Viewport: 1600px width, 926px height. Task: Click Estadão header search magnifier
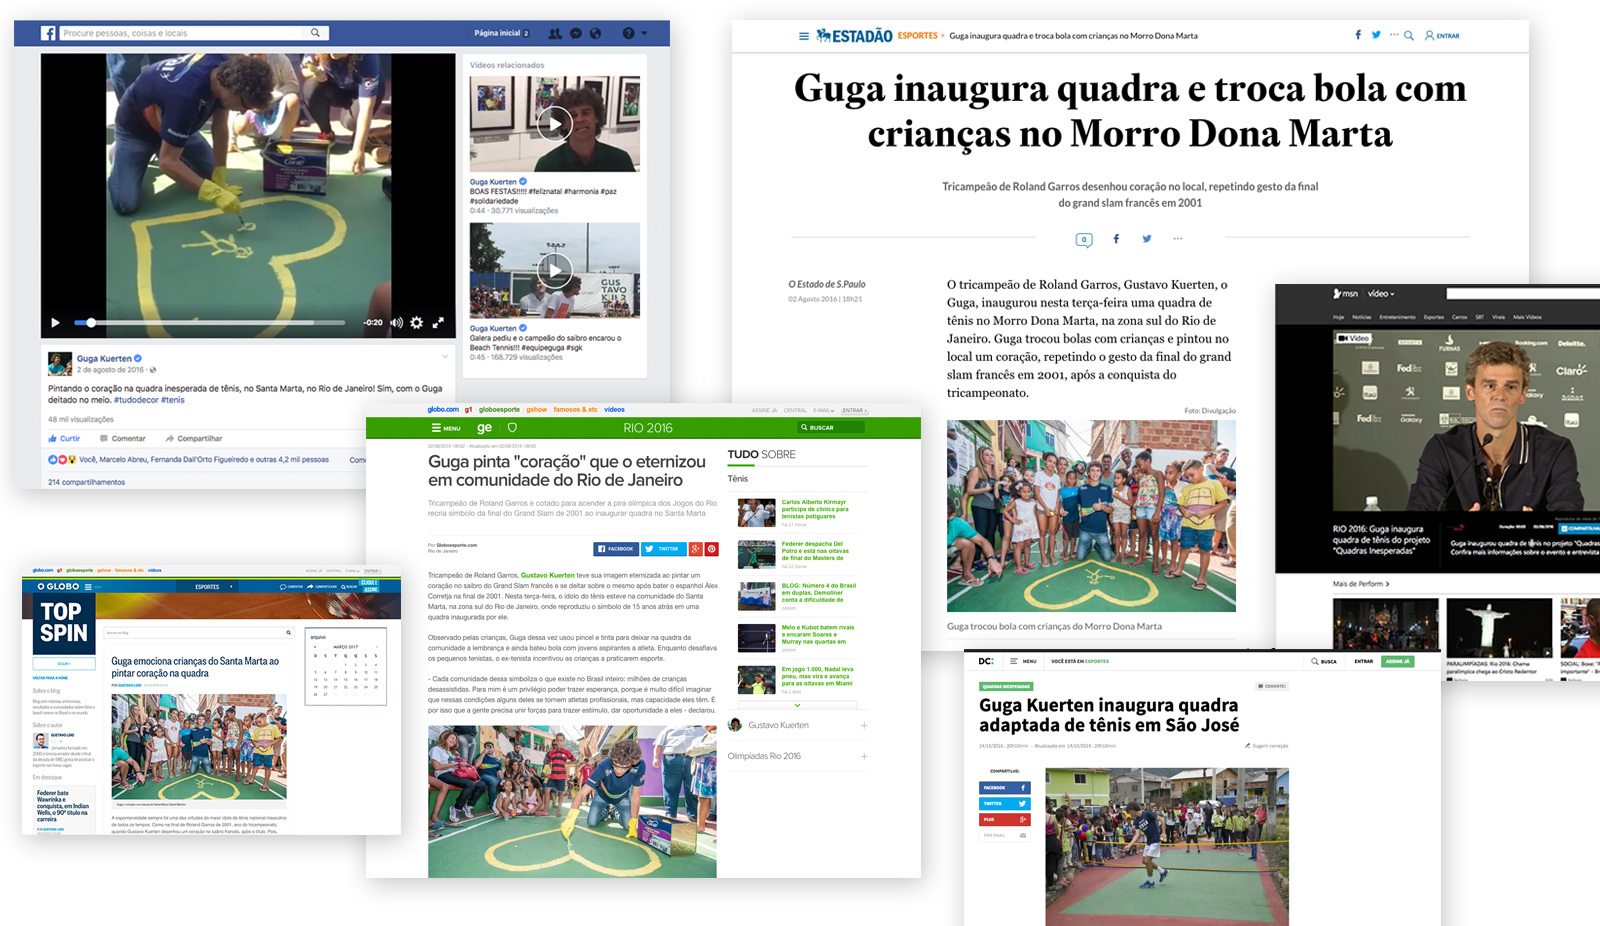(1409, 35)
